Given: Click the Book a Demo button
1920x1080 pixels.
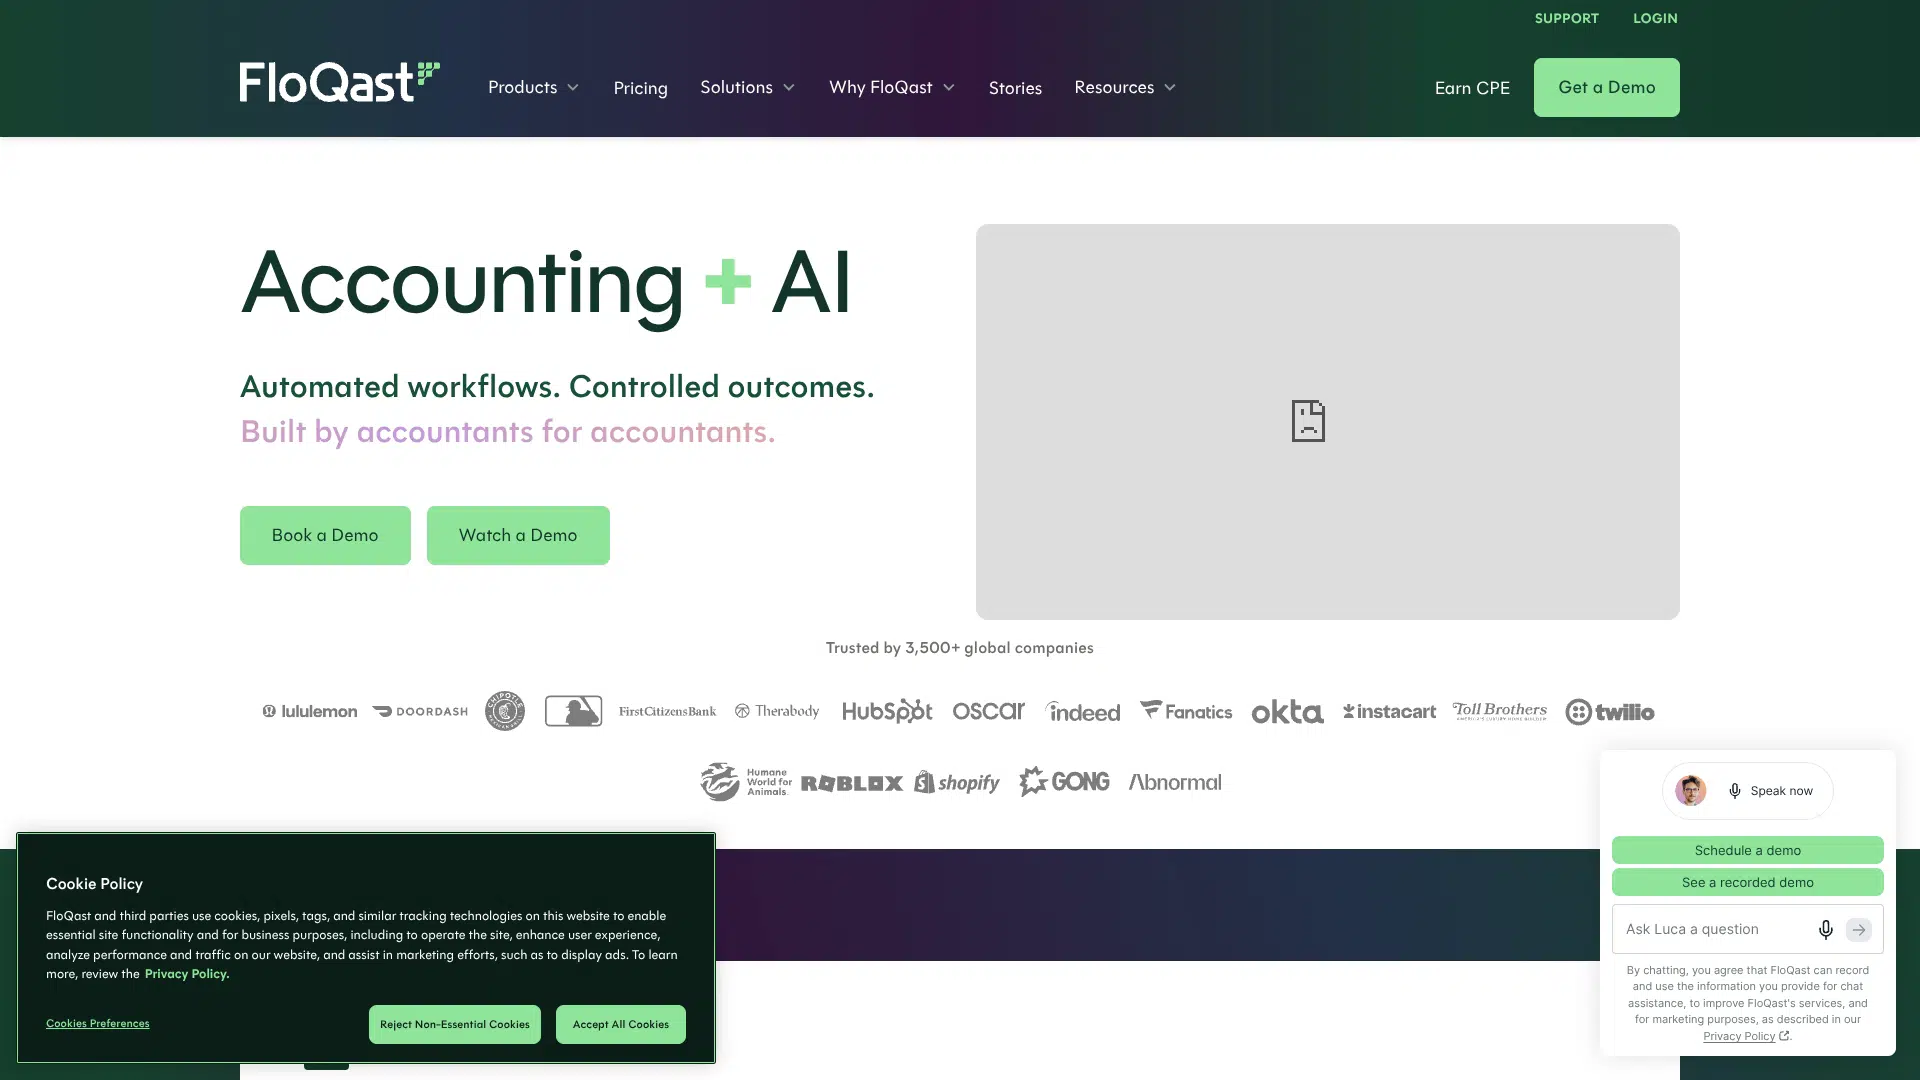Looking at the screenshot, I should (x=325, y=535).
